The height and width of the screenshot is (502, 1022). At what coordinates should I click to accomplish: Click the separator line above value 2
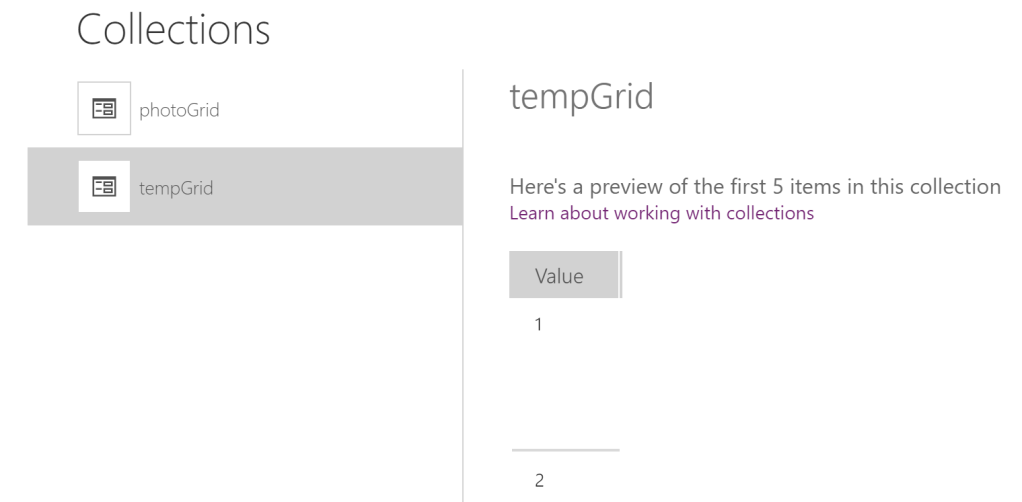tap(565, 451)
